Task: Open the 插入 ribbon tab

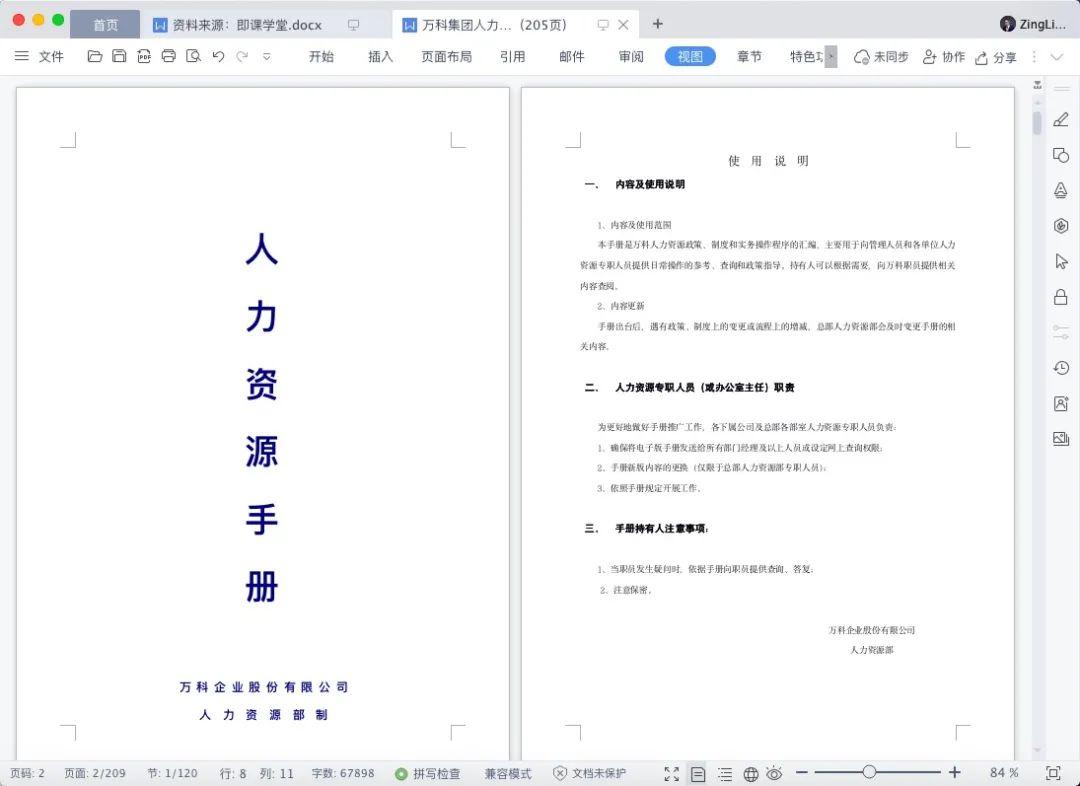Action: pos(380,56)
